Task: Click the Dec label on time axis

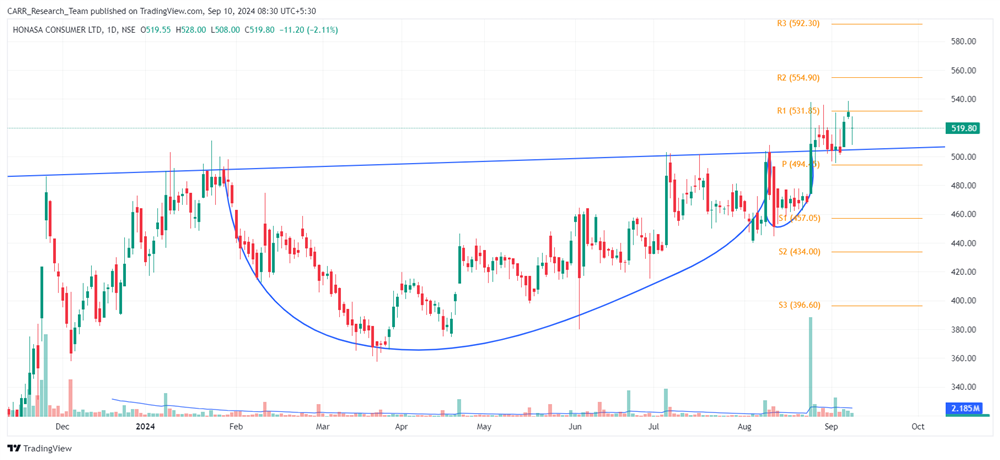Action: tap(62, 425)
